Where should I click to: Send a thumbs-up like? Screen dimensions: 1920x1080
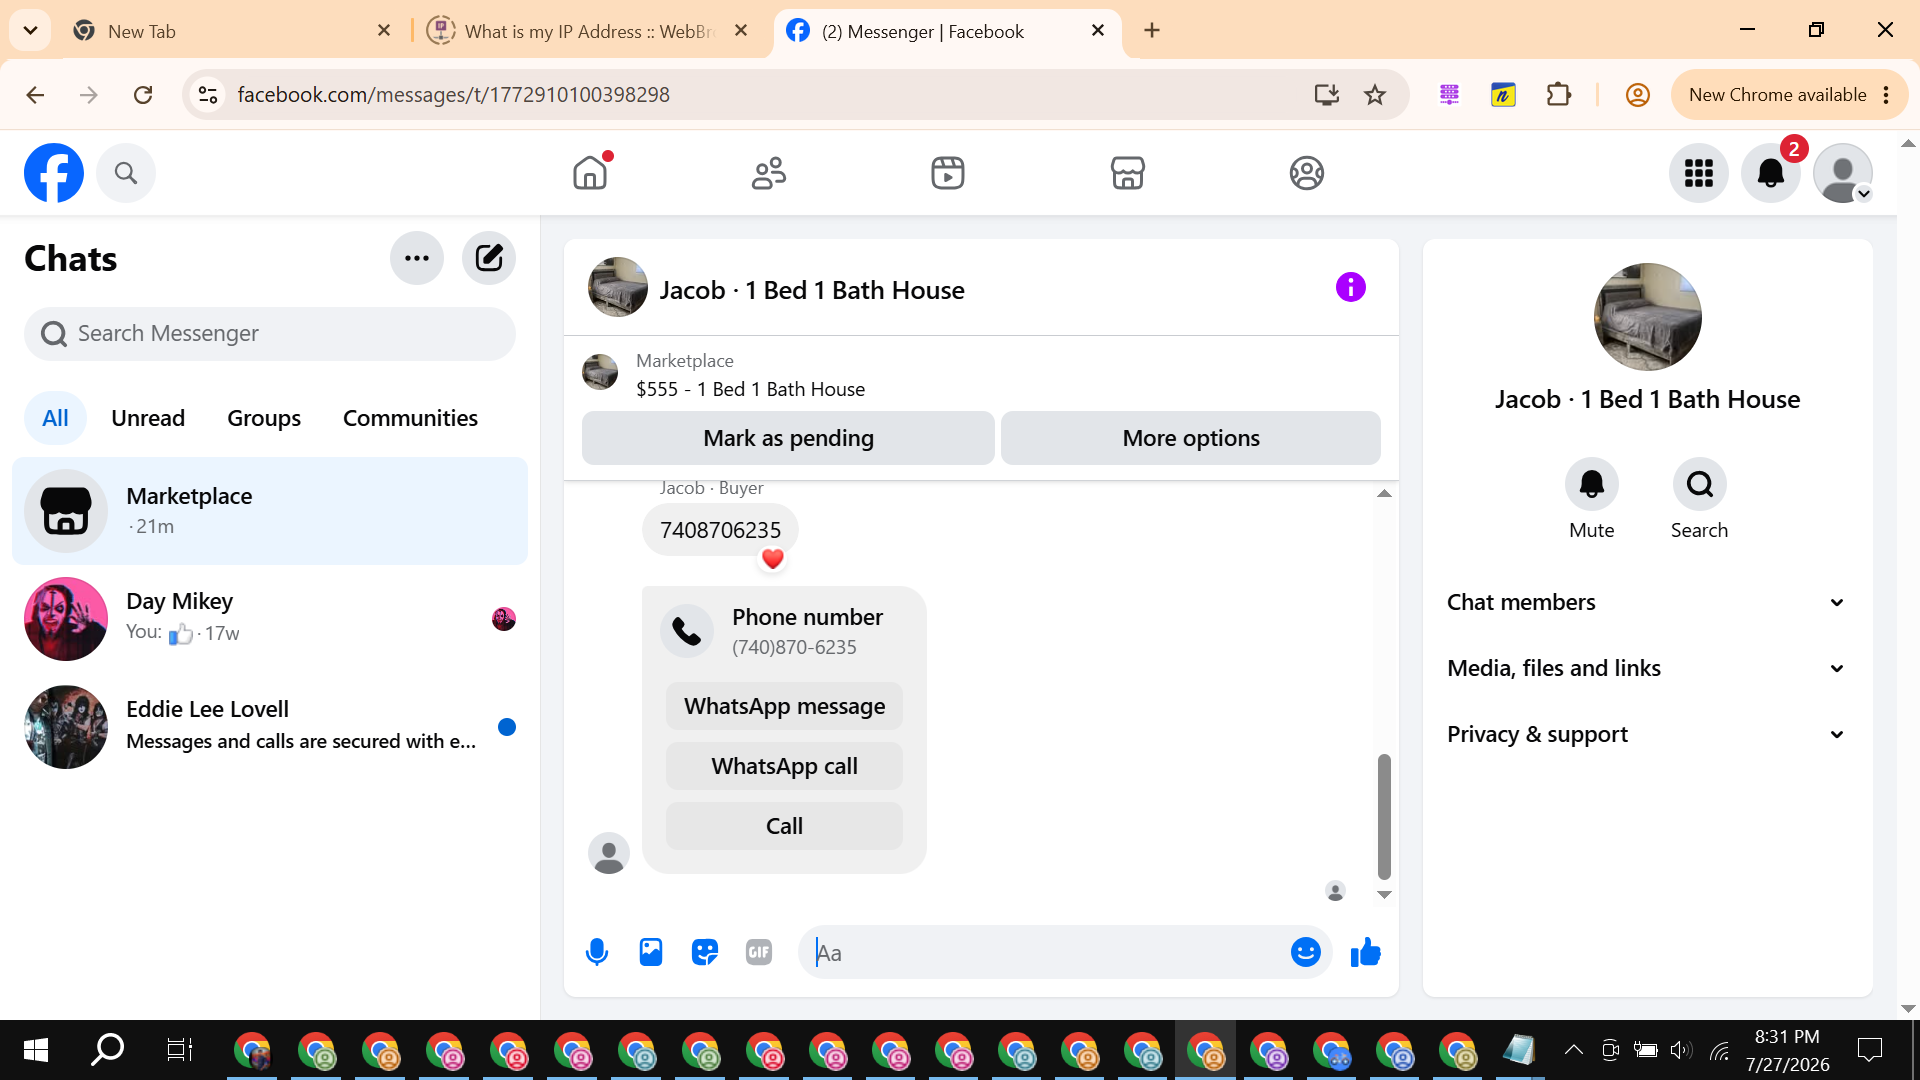coord(1366,952)
